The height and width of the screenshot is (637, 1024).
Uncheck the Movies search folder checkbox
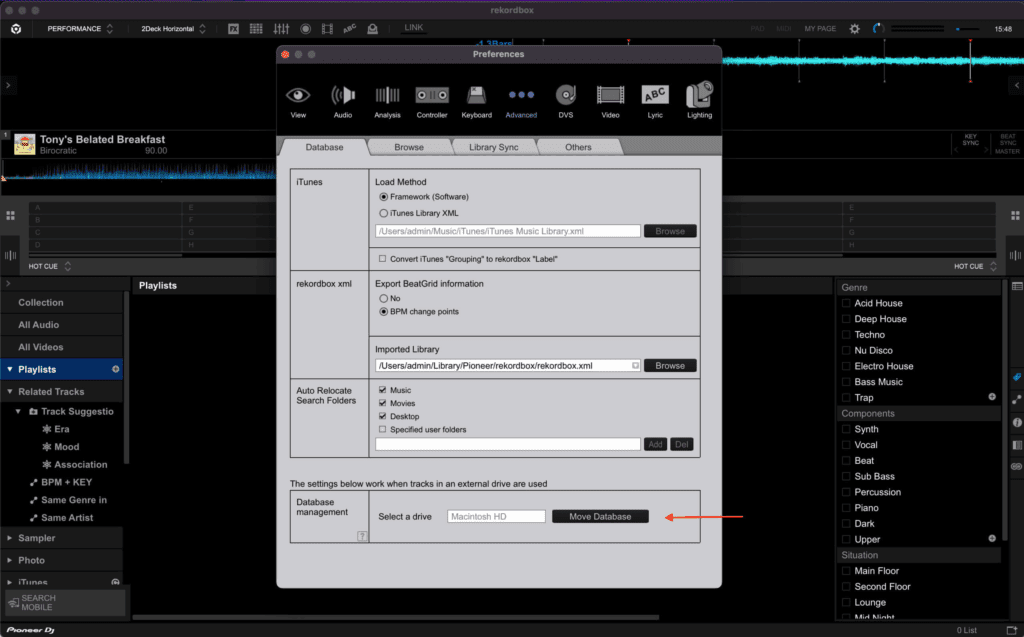(382, 403)
